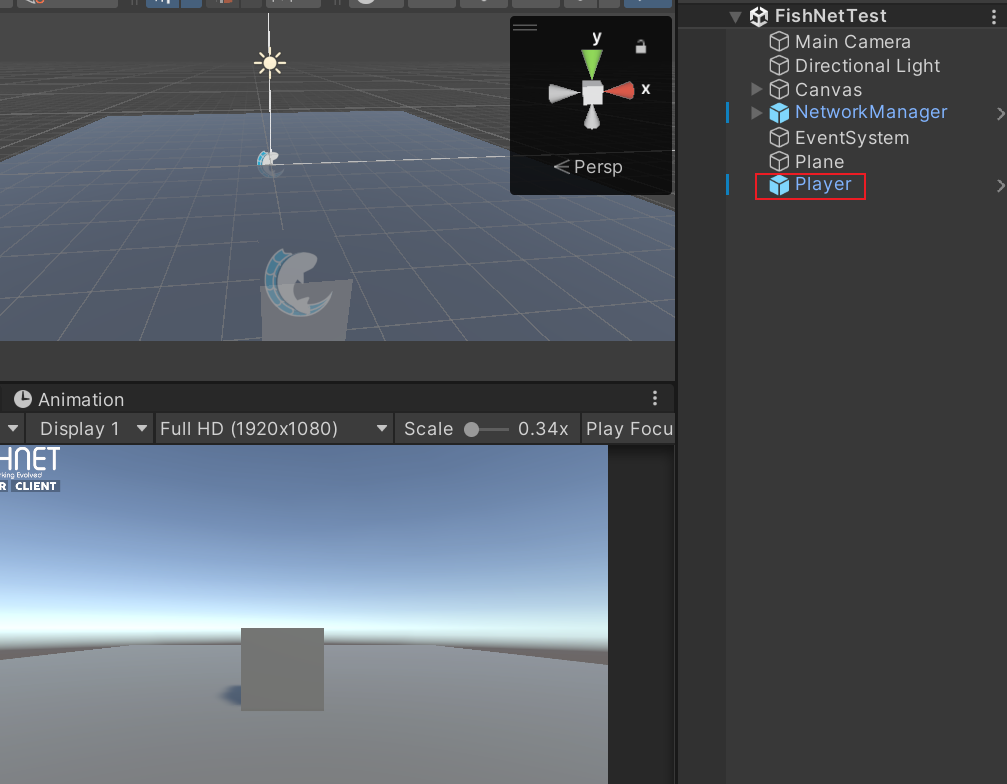Select Main Camera in the Hierarchy
The width and height of the screenshot is (1007, 784).
(x=852, y=42)
